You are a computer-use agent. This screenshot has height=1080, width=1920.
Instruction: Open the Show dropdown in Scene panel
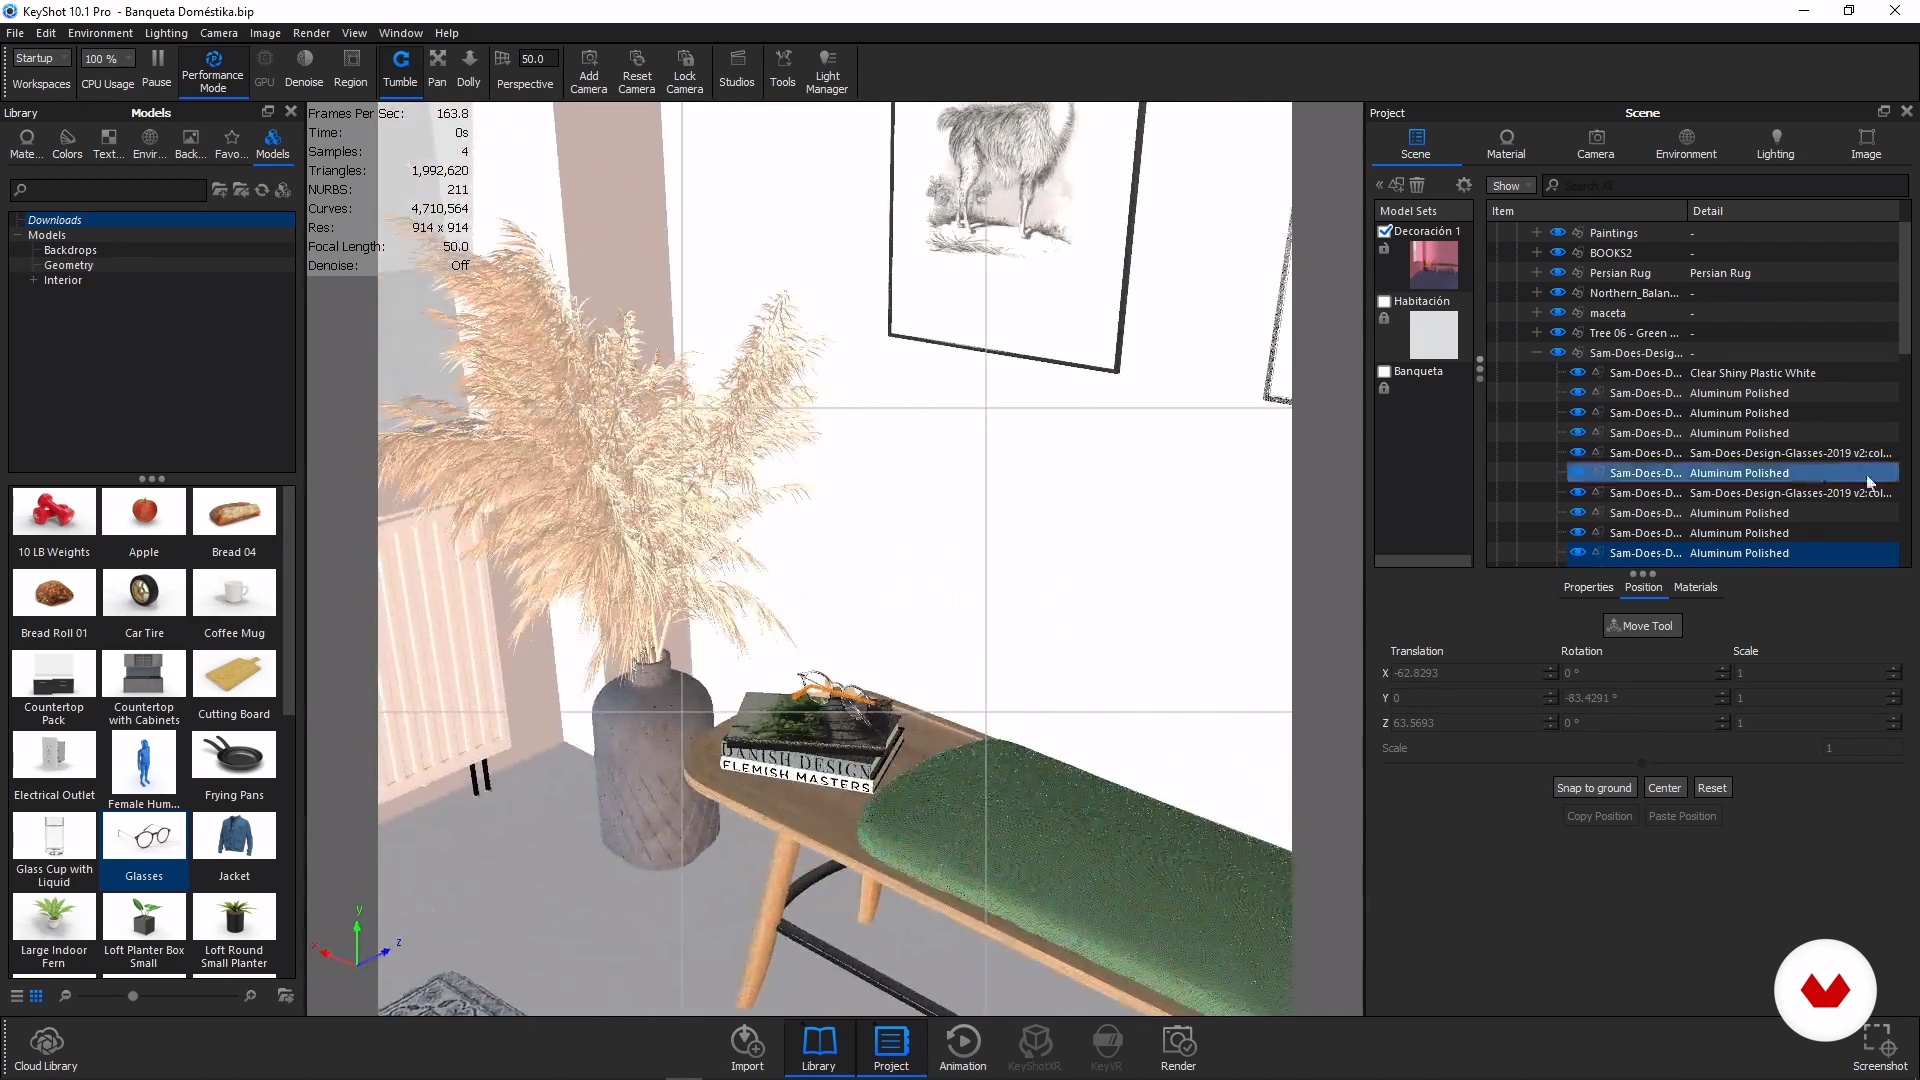[1511, 186]
